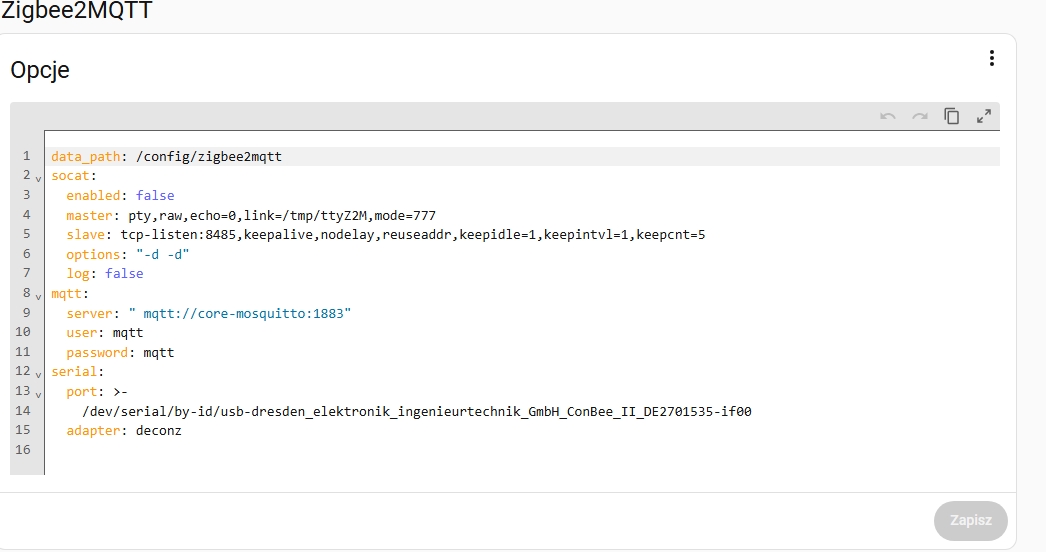Click the ConBee II serial device path

coord(416,411)
